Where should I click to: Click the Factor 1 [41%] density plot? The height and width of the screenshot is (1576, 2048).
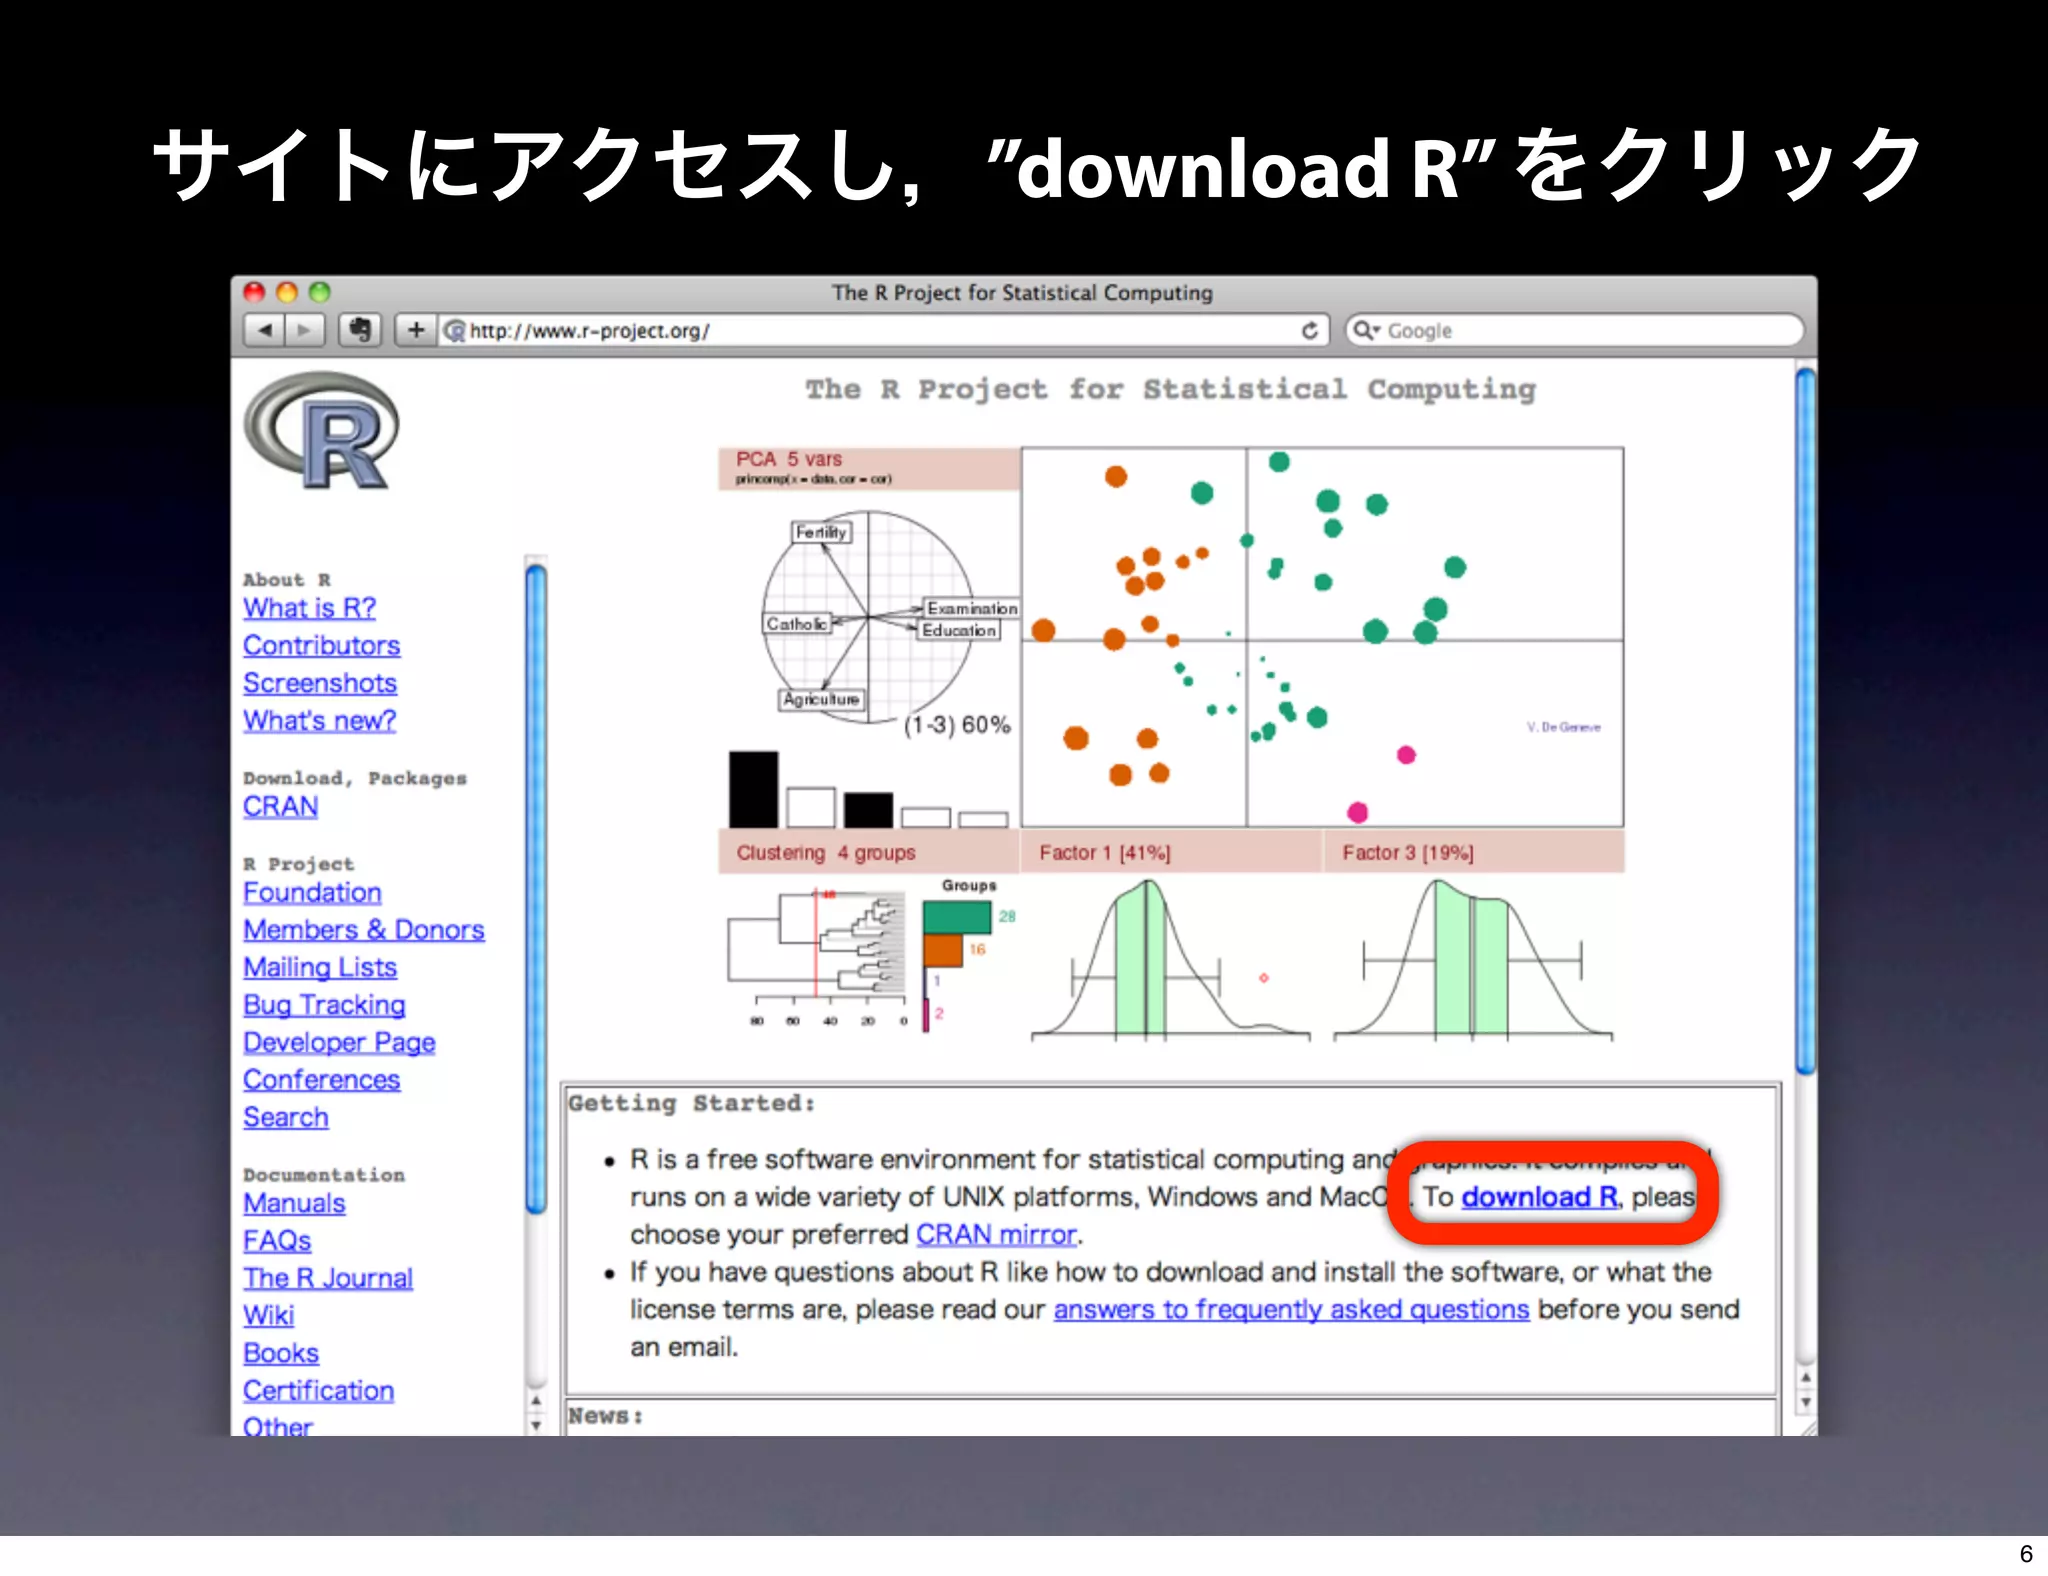(1170, 960)
